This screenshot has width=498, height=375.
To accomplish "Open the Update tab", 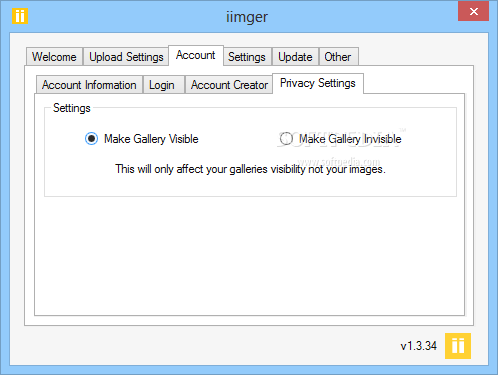I will pos(295,57).
